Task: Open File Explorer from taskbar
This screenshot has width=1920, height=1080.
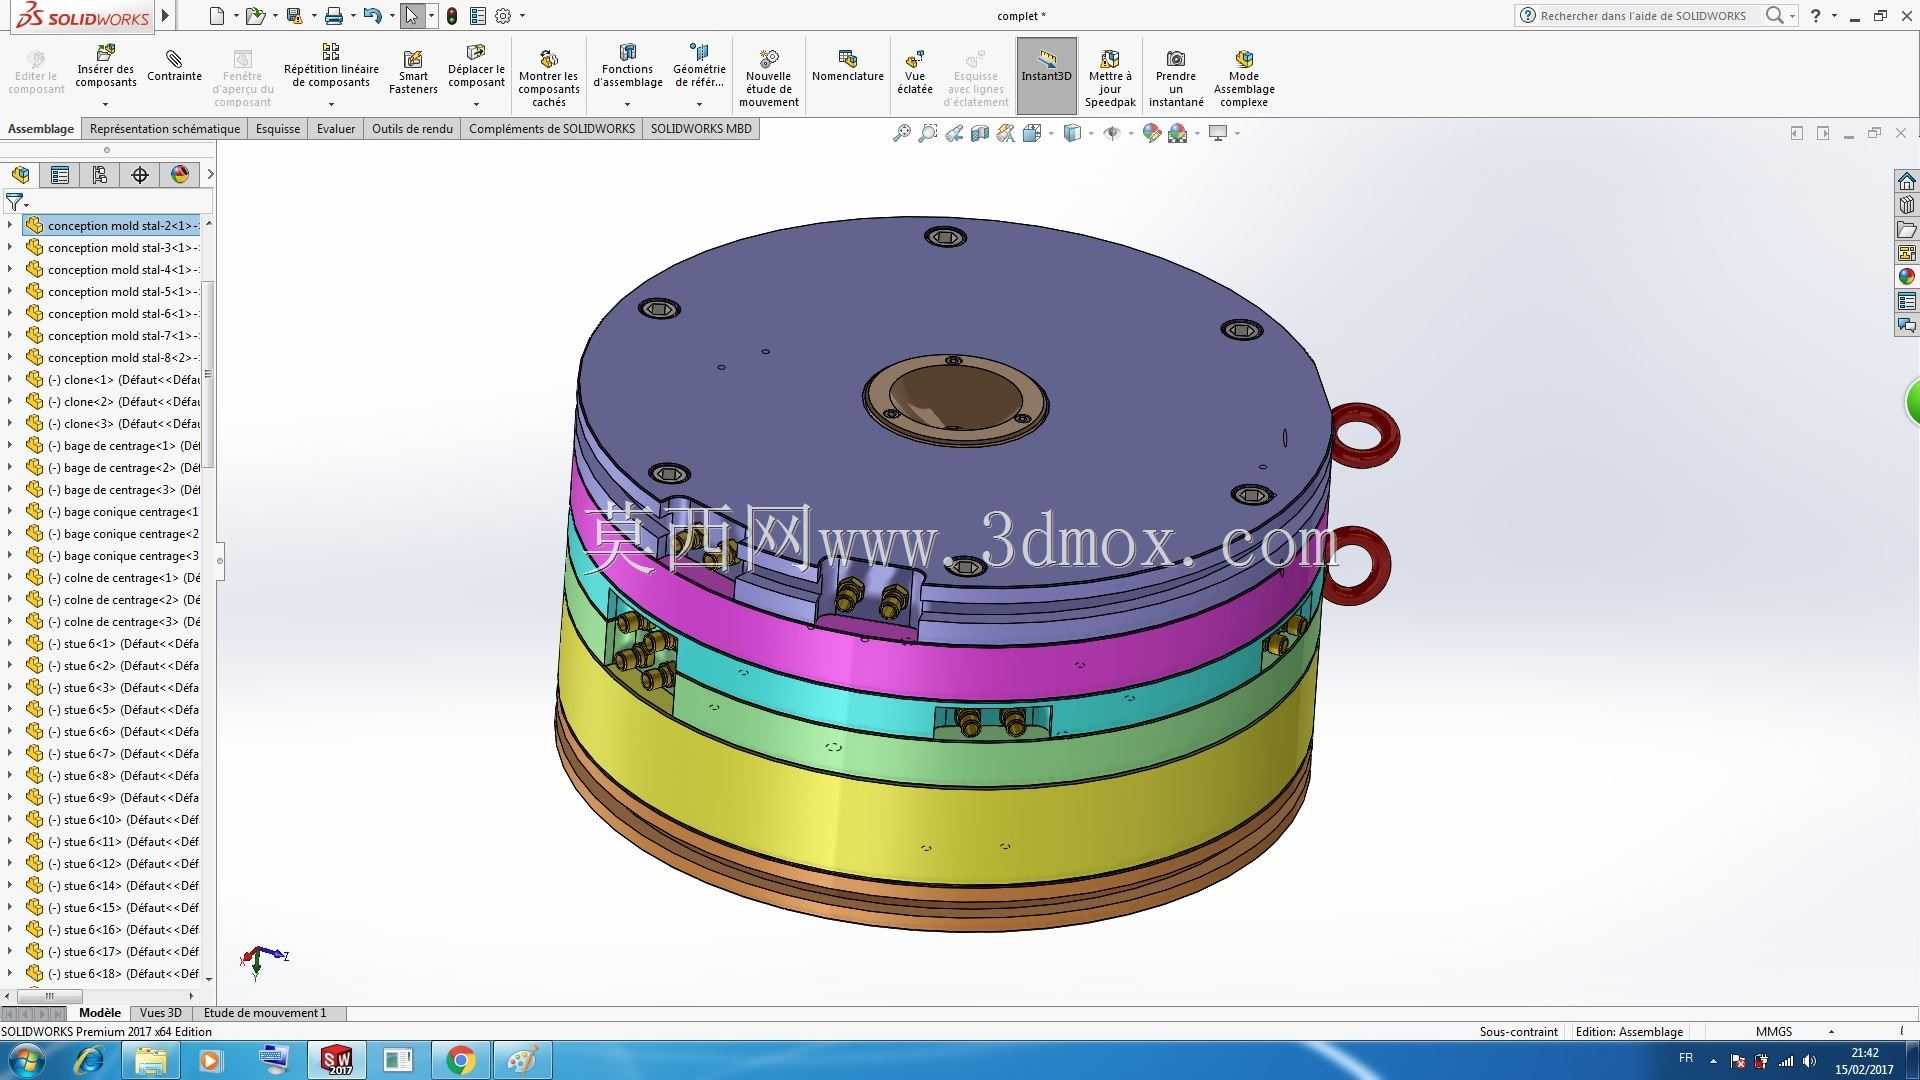Action: pyautogui.click(x=151, y=1060)
